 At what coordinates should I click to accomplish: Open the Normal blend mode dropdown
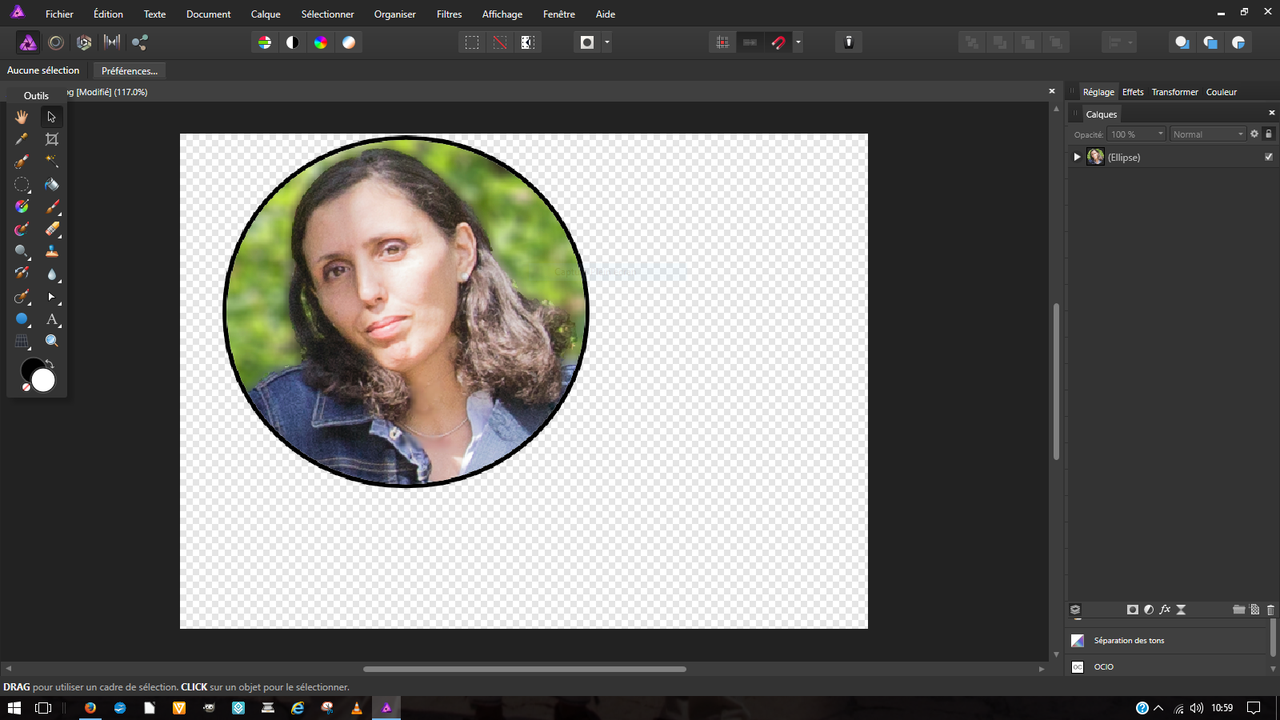(1208, 134)
